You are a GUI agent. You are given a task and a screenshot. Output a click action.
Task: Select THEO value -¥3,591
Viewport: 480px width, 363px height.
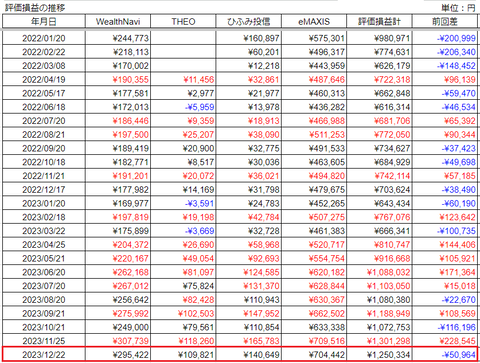pyautogui.click(x=199, y=204)
